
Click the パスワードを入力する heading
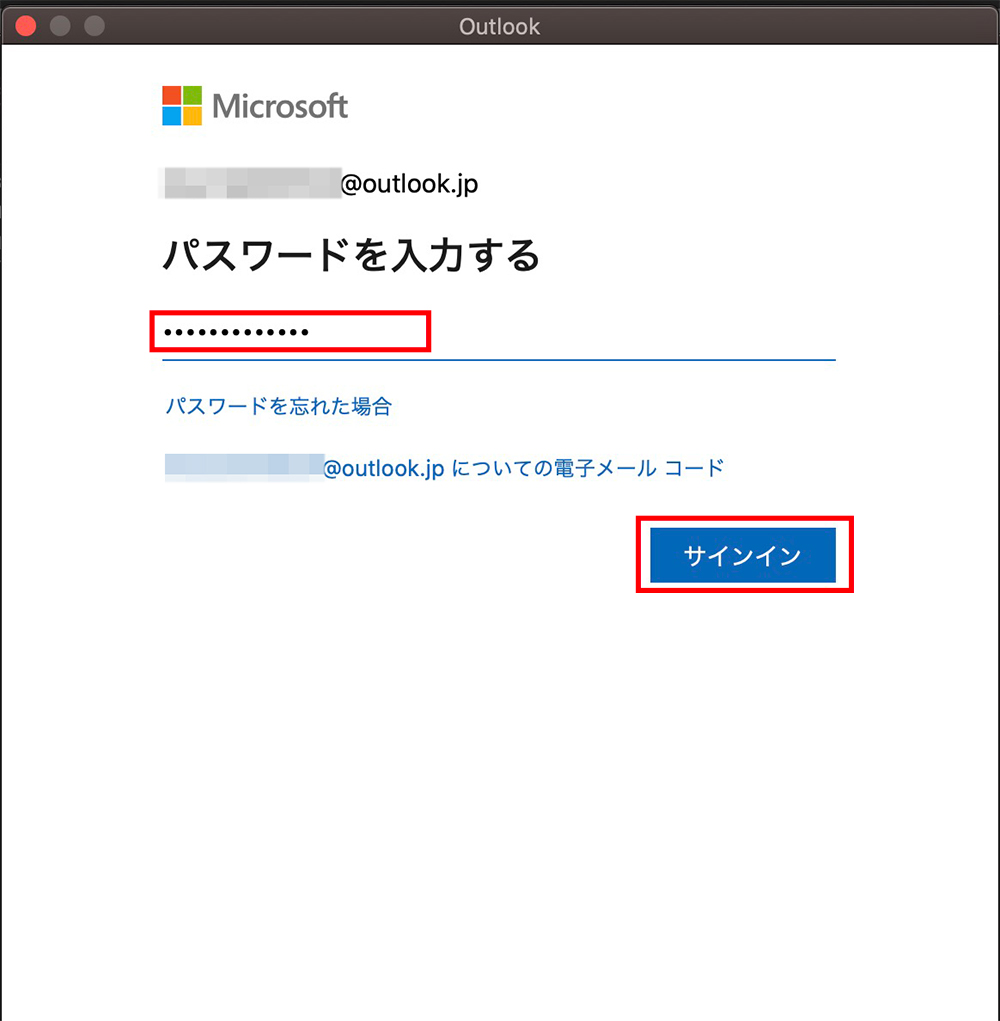351,255
